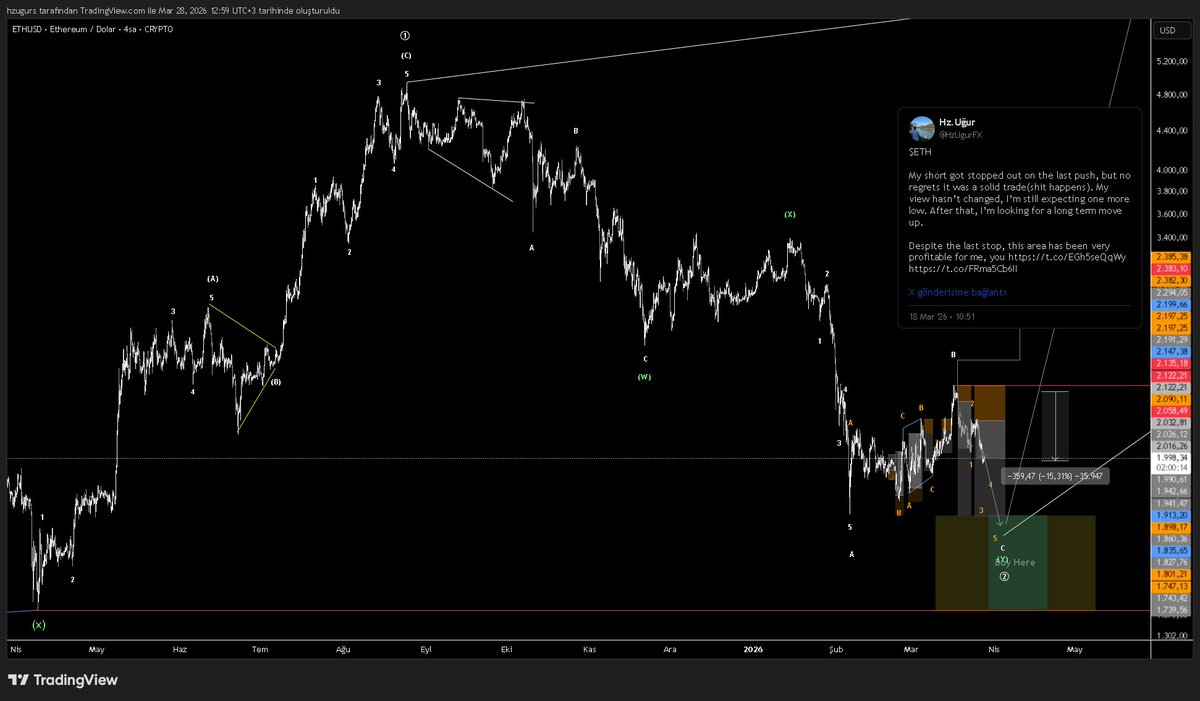The image size is (1200, 701).
Task: Click the 2026 year on time axis
Action: pyautogui.click(x=754, y=649)
